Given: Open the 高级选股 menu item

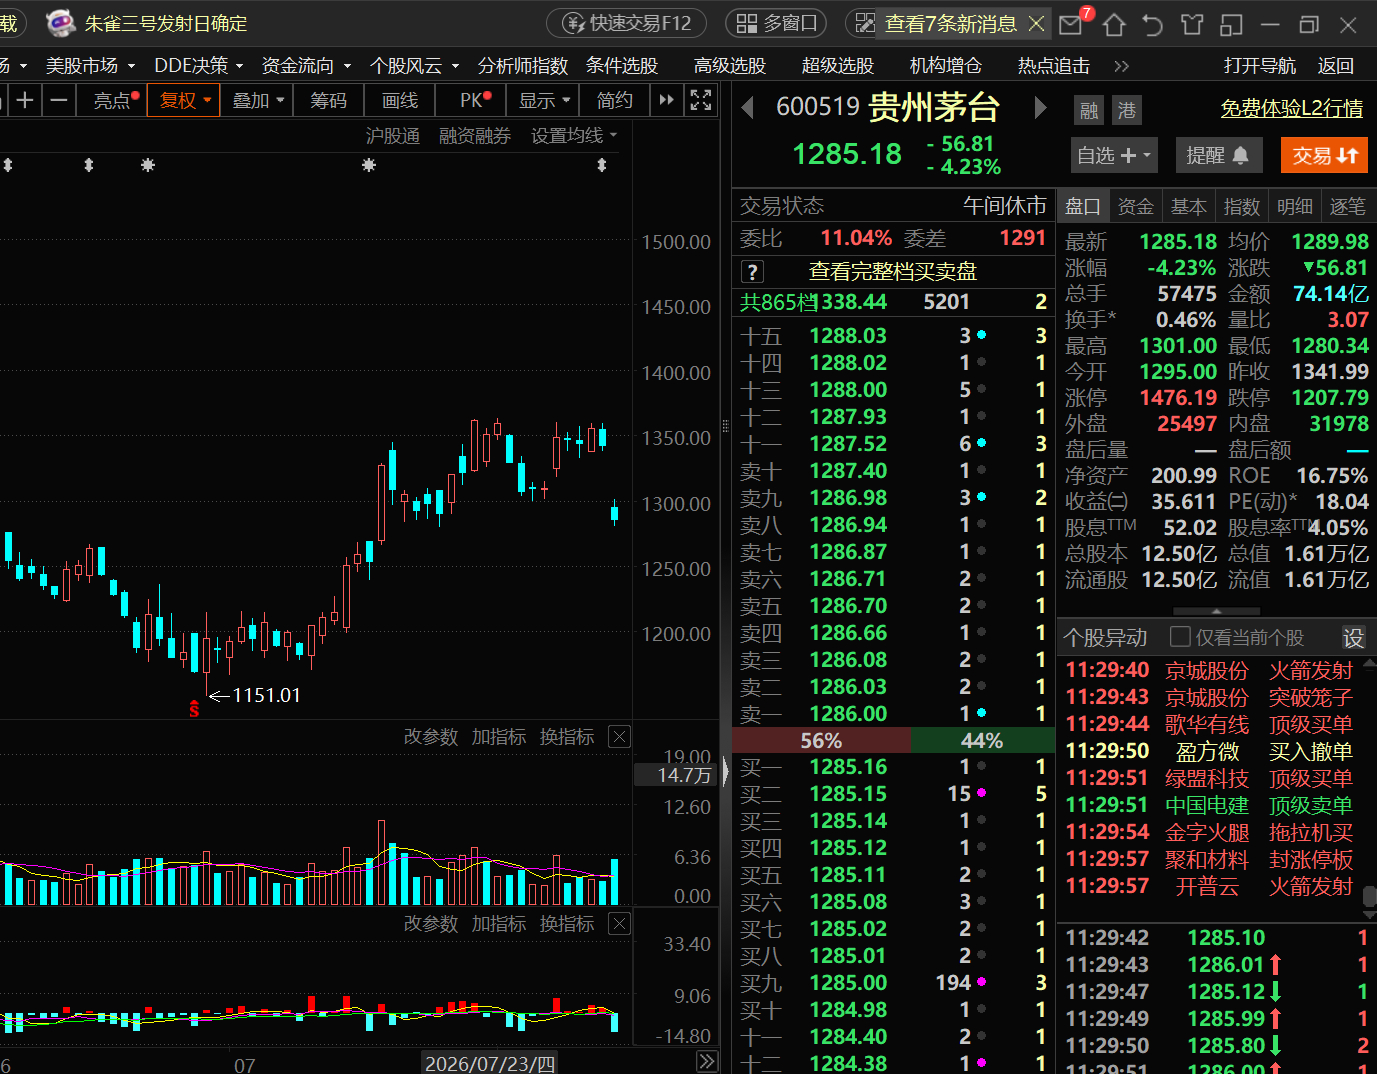Looking at the screenshot, I should (x=730, y=66).
